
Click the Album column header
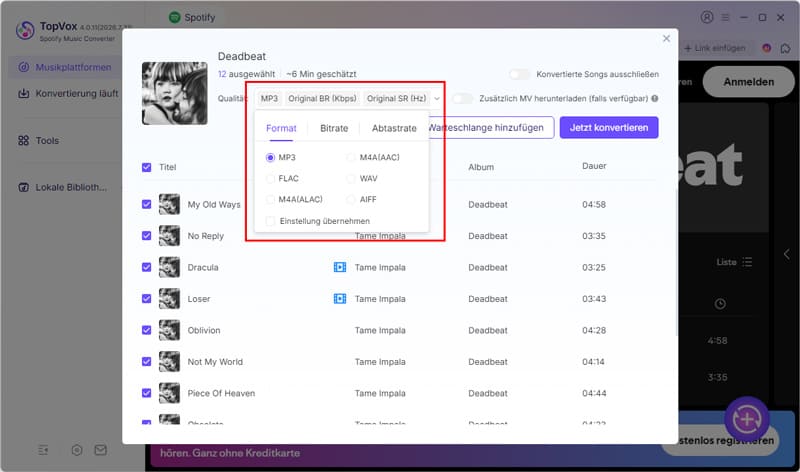tap(481, 167)
